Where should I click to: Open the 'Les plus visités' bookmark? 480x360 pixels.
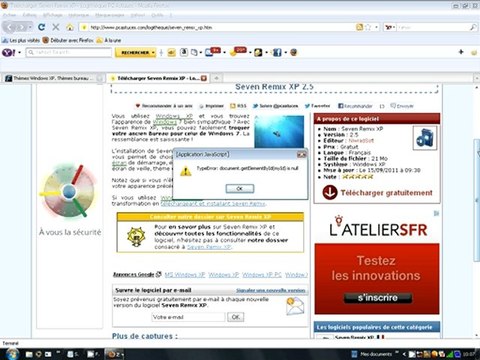coord(21,40)
